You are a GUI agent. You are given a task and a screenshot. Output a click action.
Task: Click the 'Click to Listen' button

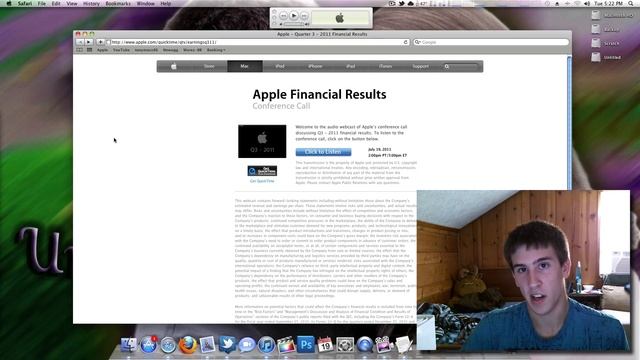pyautogui.click(x=323, y=152)
